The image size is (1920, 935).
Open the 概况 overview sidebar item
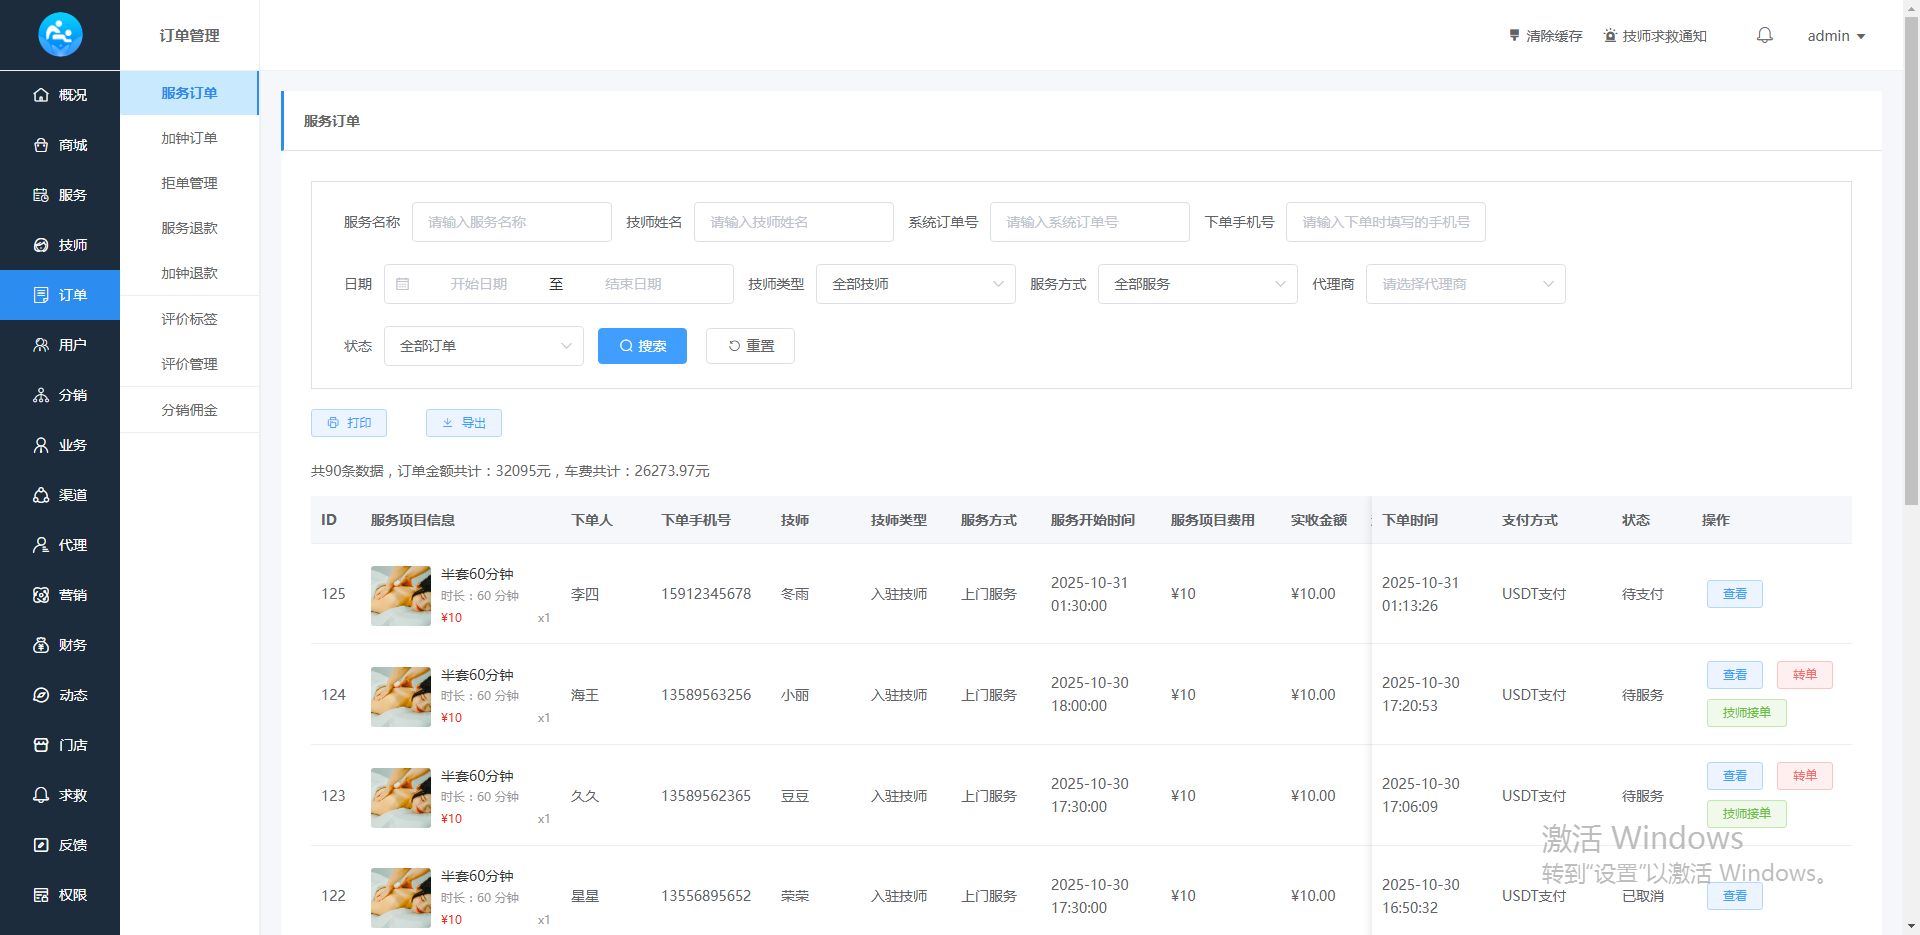60,95
